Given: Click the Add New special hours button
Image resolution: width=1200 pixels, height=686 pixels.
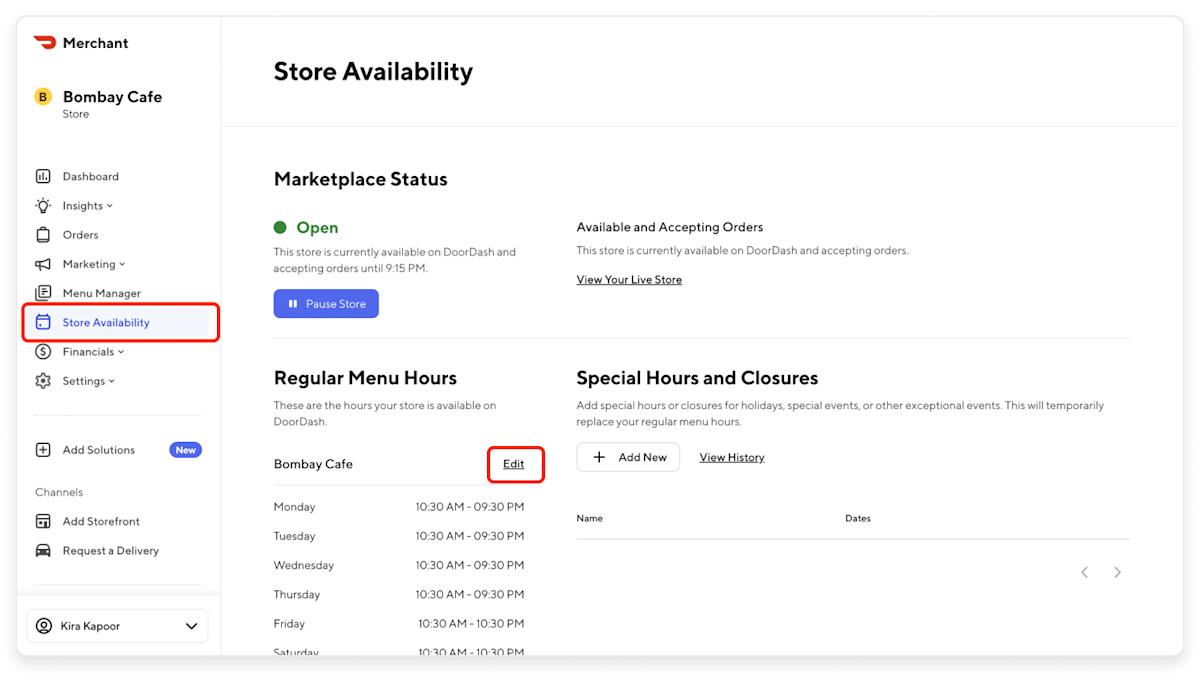Looking at the screenshot, I should point(628,457).
